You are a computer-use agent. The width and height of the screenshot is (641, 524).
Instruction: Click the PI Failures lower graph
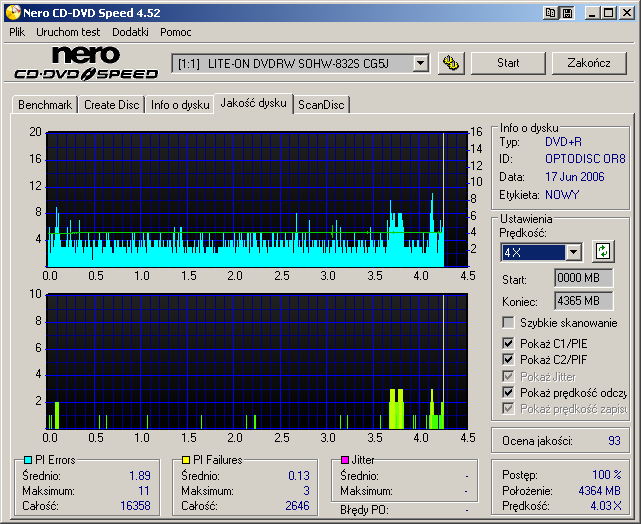point(257,361)
